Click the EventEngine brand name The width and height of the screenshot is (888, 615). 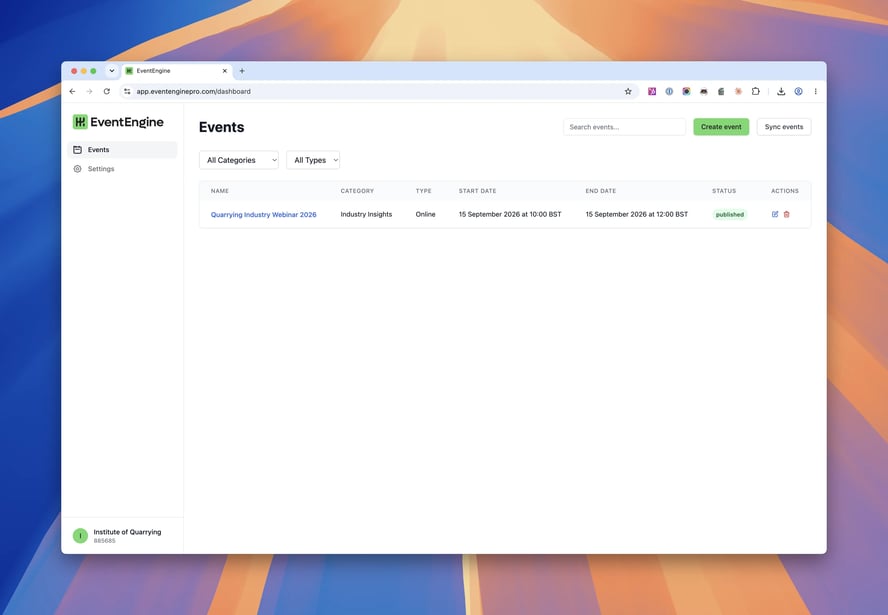(x=127, y=122)
